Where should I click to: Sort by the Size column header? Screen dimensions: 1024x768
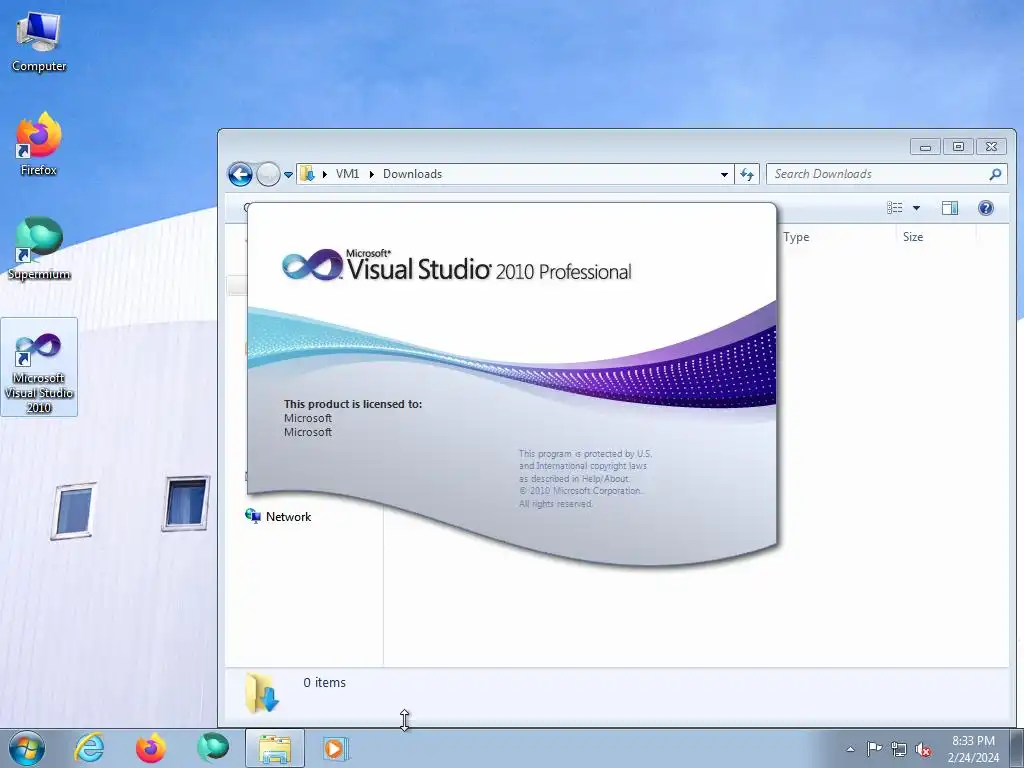(x=912, y=236)
